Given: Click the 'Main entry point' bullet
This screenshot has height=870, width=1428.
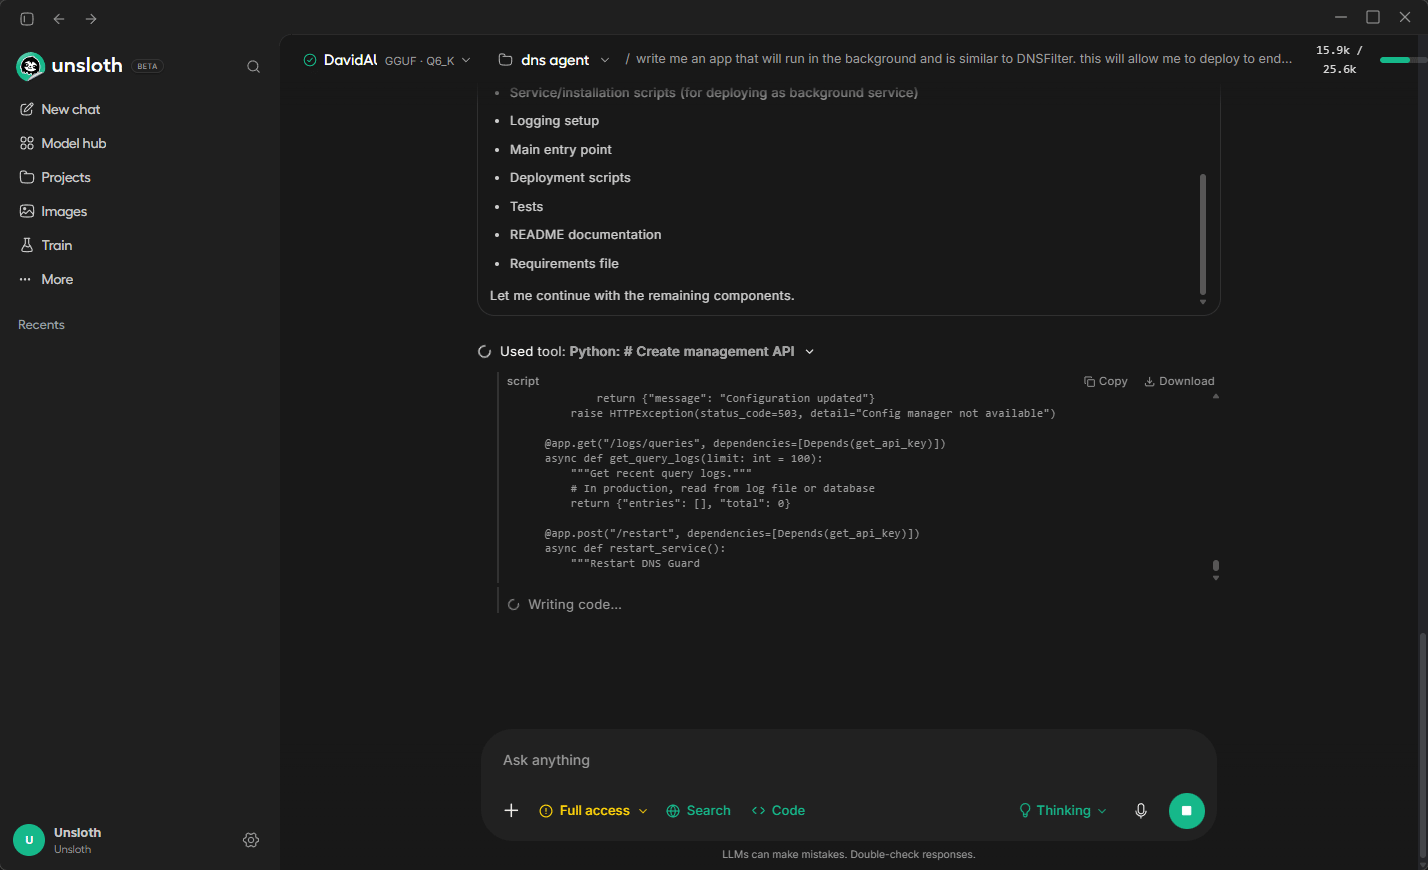Looking at the screenshot, I should click(x=561, y=150).
